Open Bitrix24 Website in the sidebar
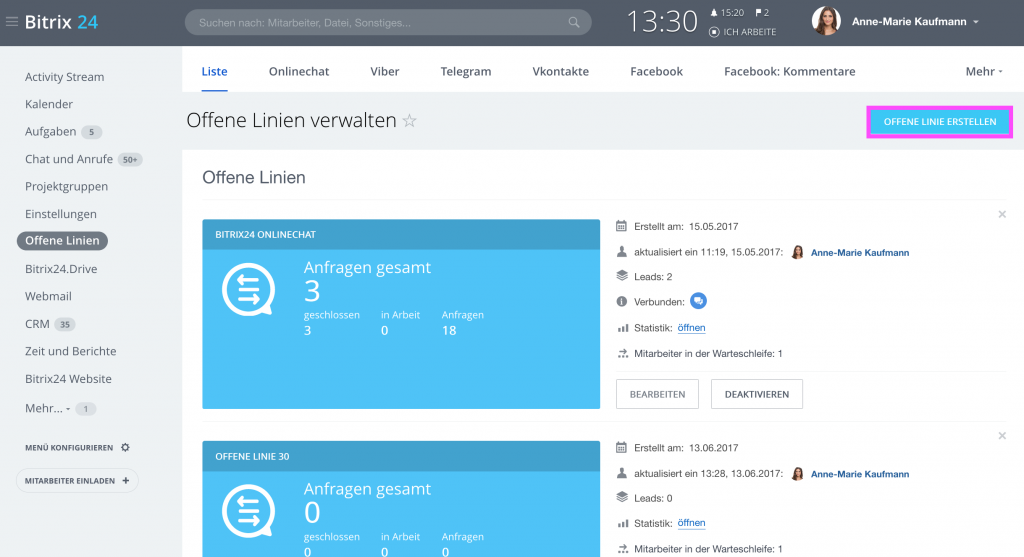The width and height of the screenshot is (1024, 557). [x=68, y=378]
